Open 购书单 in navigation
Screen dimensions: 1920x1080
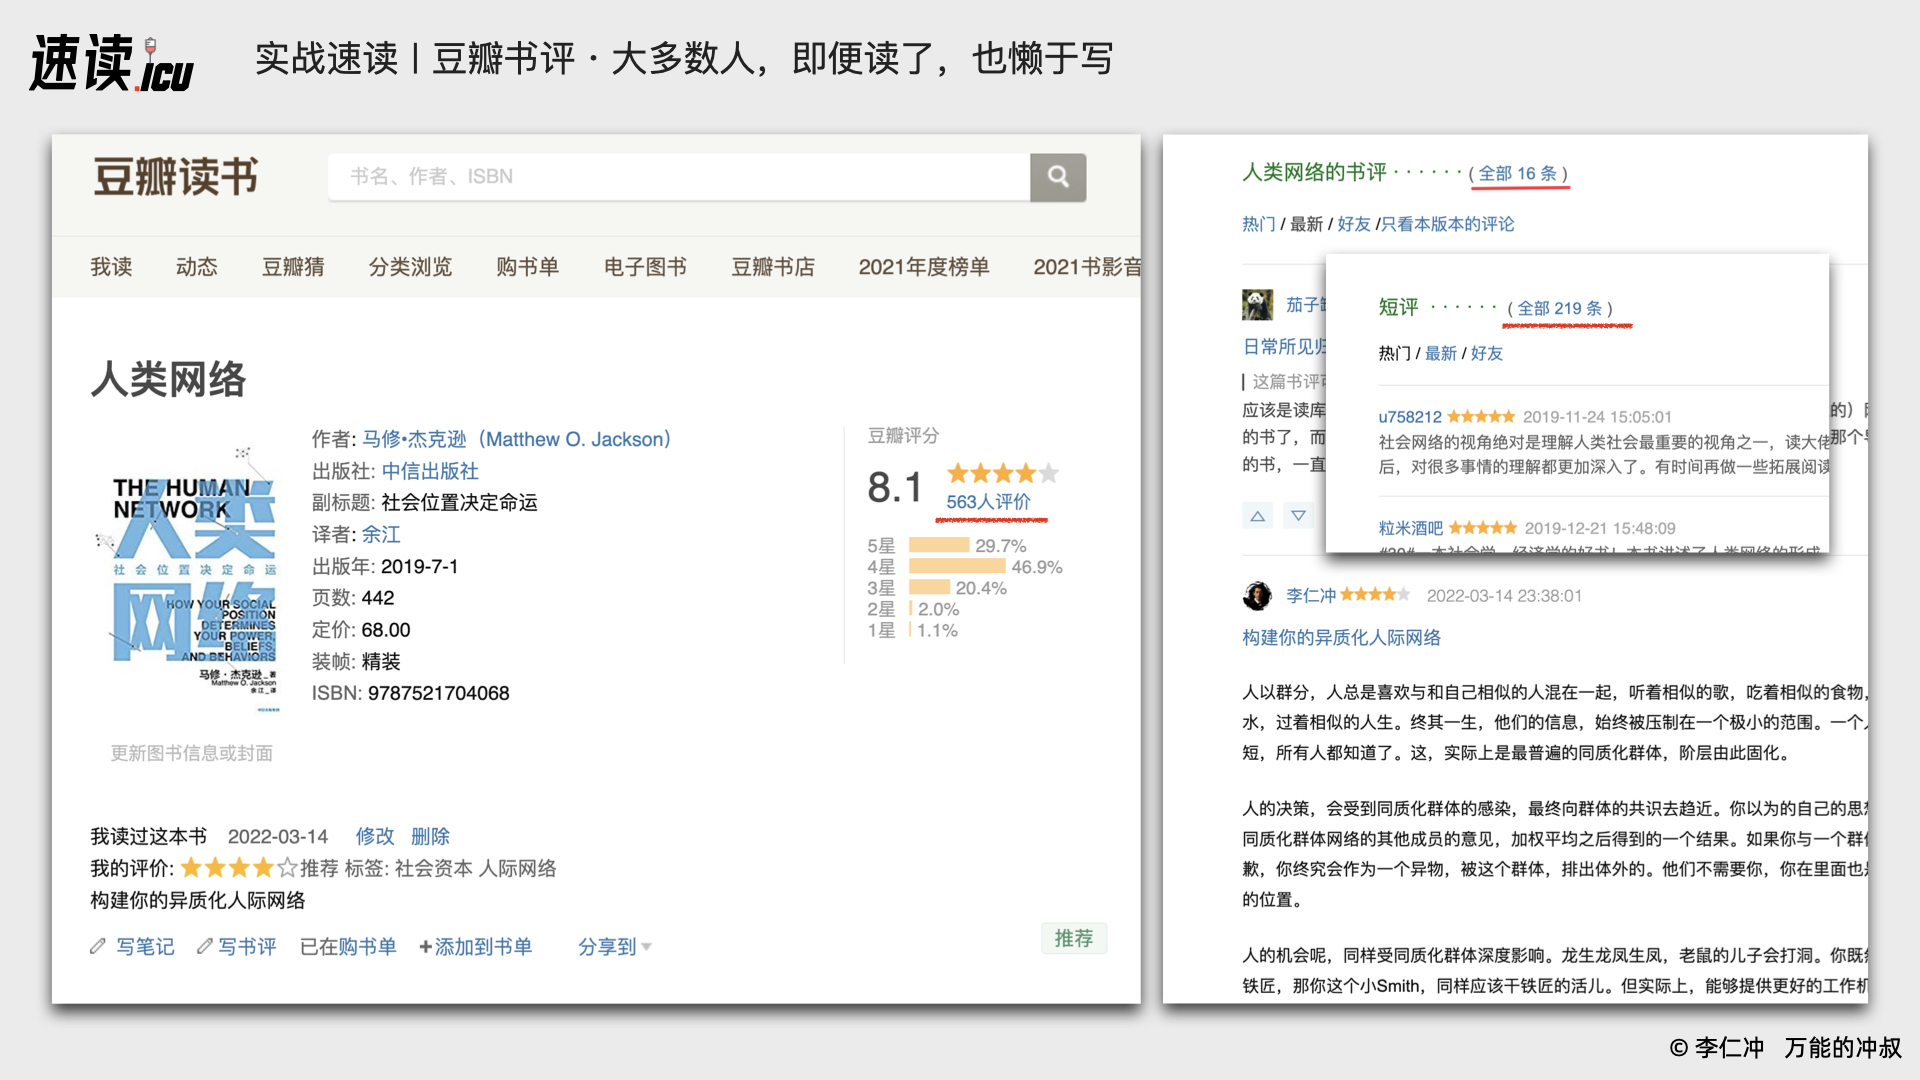coord(528,267)
